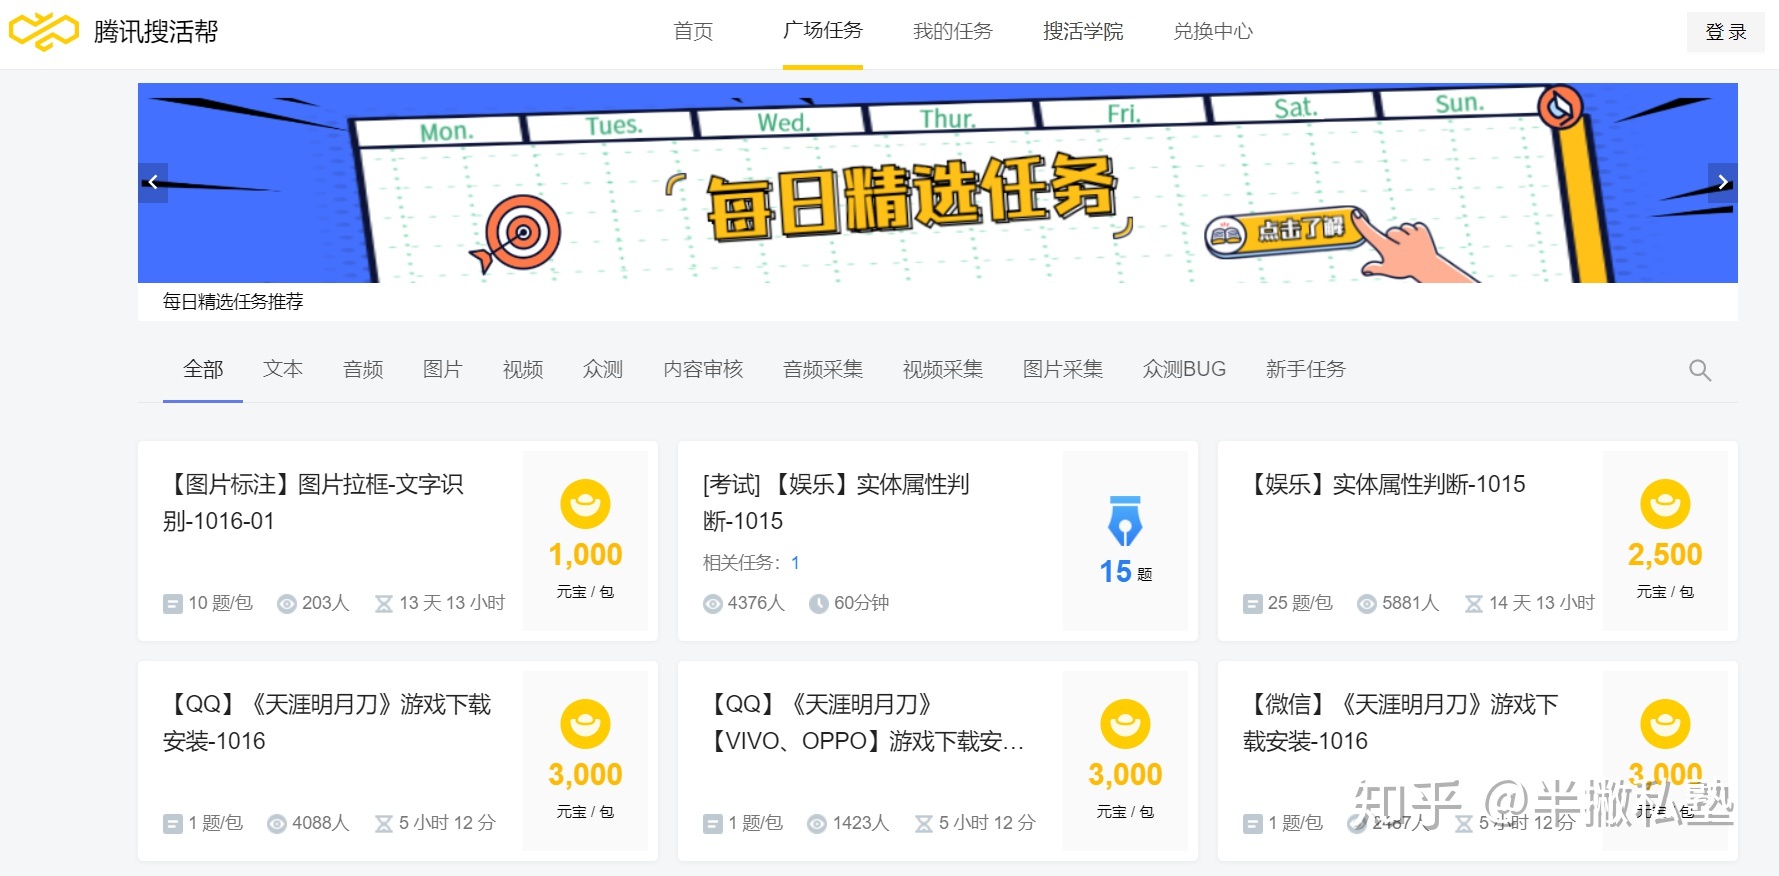Go to previous banner slide arrow
The width and height of the screenshot is (1779, 876).
pyautogui.click(x=153, y=182)
